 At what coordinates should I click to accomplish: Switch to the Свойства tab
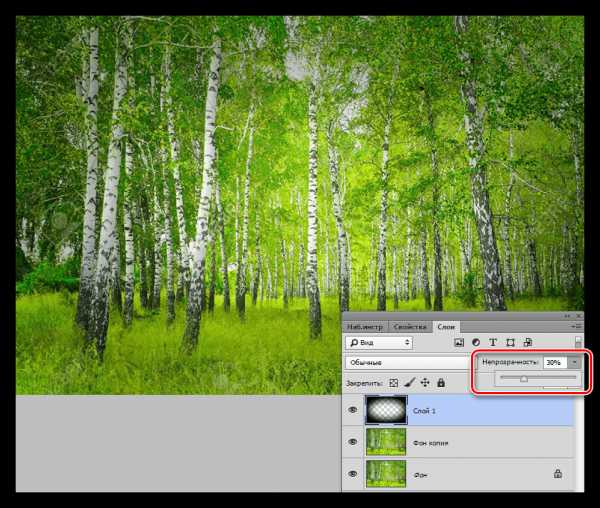[410, 327]
